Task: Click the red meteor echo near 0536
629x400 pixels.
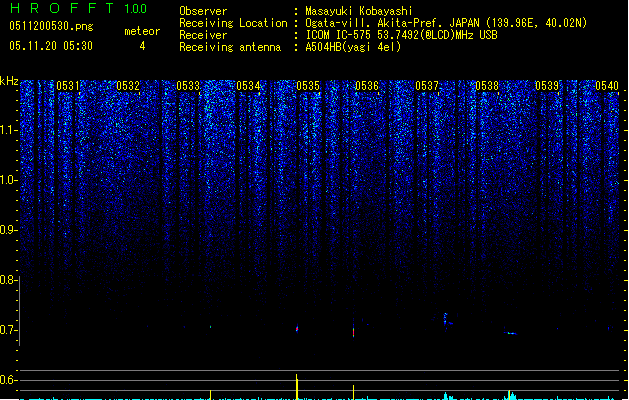Action: pos(353,330)
